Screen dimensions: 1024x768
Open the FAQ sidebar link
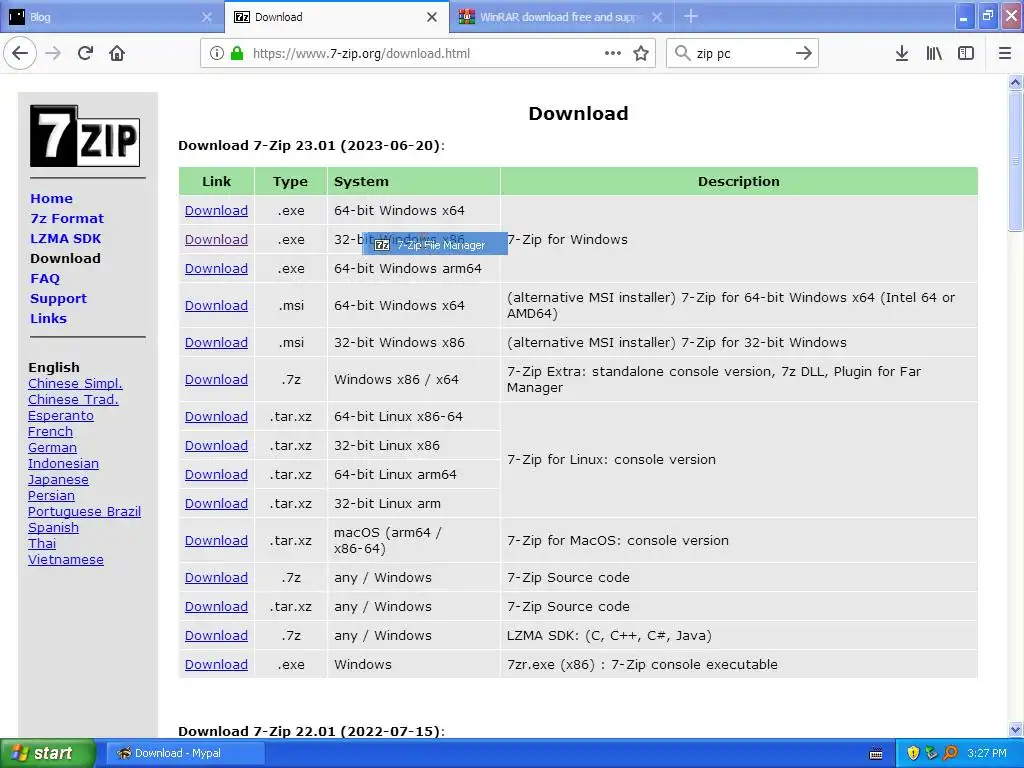(x=45, y=279)
